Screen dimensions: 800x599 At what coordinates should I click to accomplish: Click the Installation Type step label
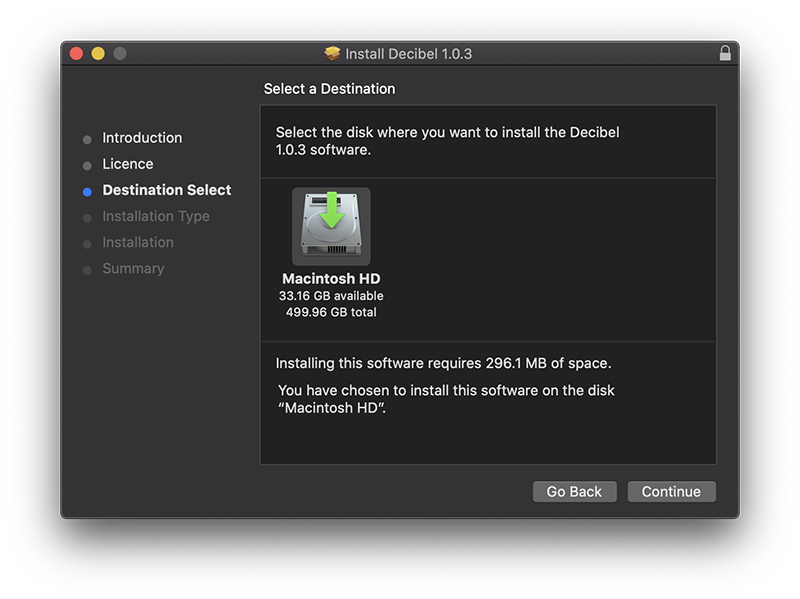(156, 216)
